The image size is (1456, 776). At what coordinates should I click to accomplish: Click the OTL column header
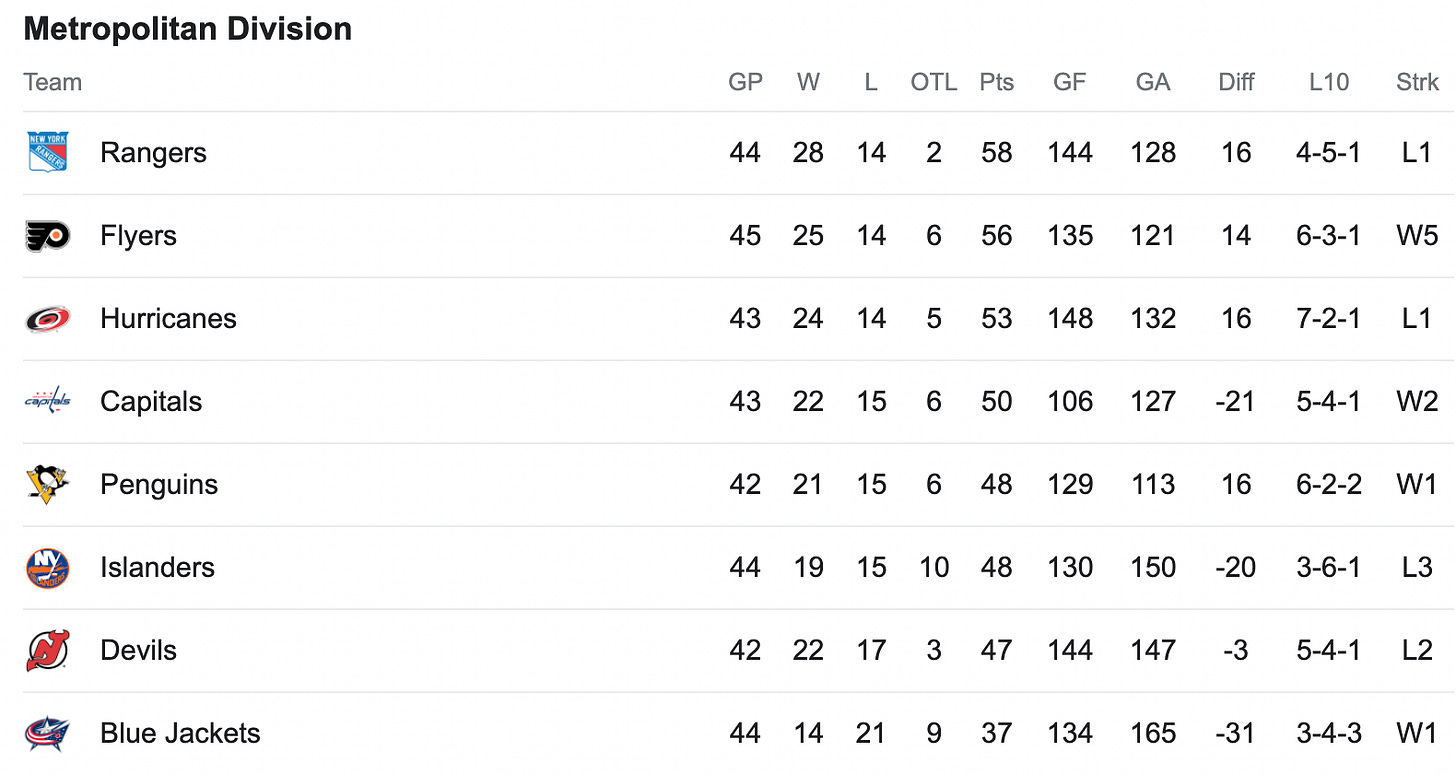coord(933,82)
